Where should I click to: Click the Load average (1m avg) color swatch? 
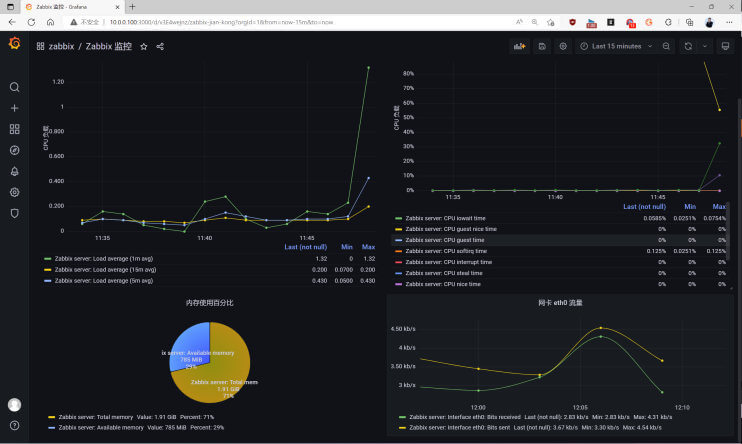coord(47,259)
